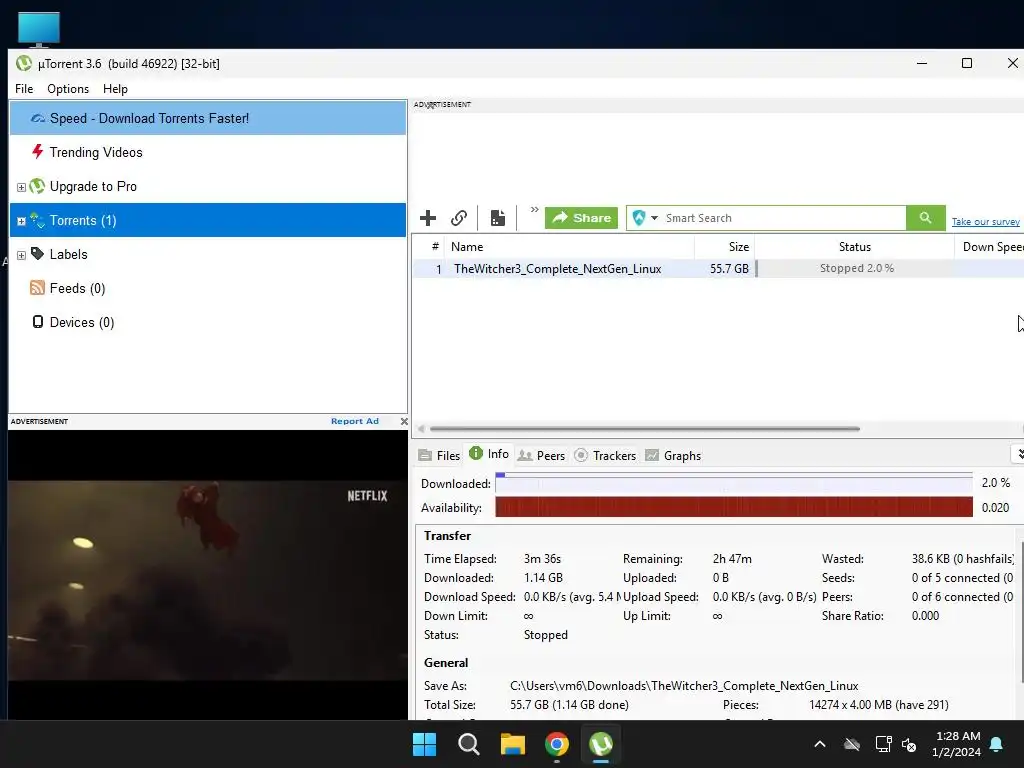
Task: Open the File menu
Action: [x=24, y=89]
